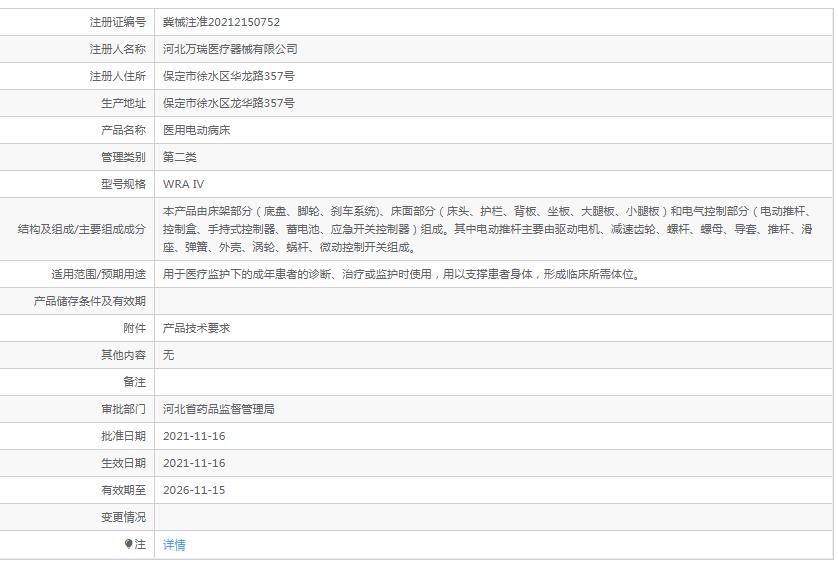Click the 管理类别 label
Image resolution: width=838 pixels, height=564 pixels.
point(123,157)
